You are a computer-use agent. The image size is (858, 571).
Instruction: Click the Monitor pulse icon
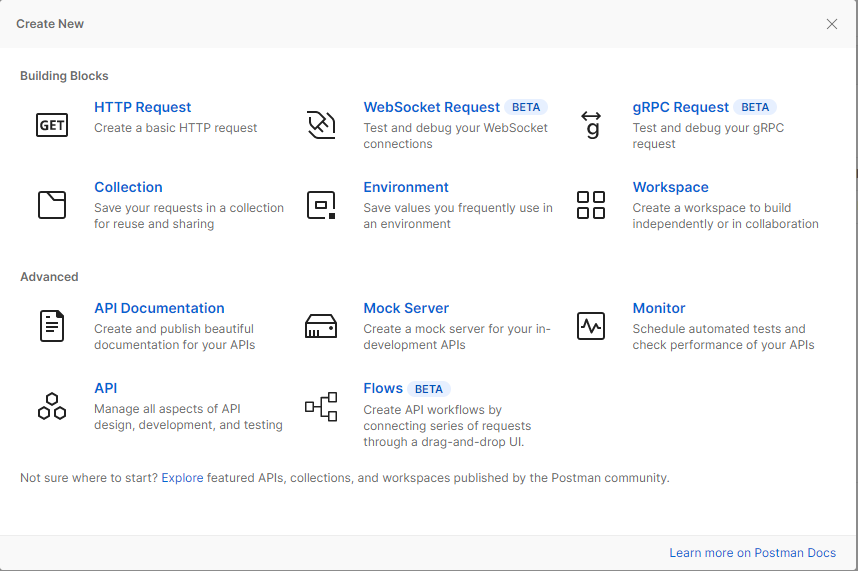point(591,326)
